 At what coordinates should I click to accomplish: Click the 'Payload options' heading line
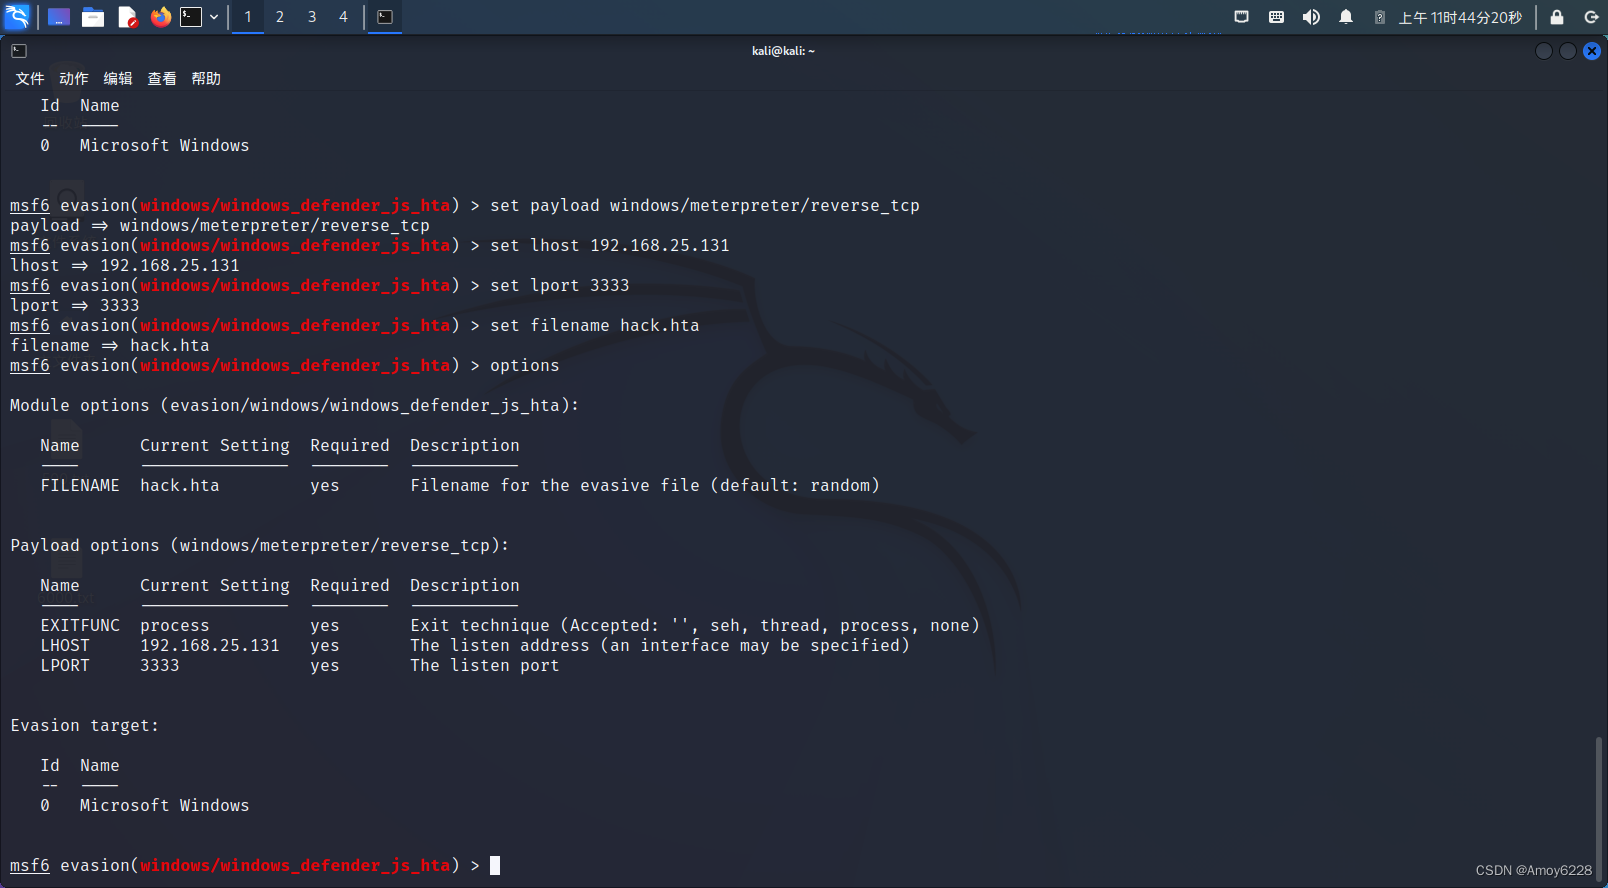(x=260, y=546)
